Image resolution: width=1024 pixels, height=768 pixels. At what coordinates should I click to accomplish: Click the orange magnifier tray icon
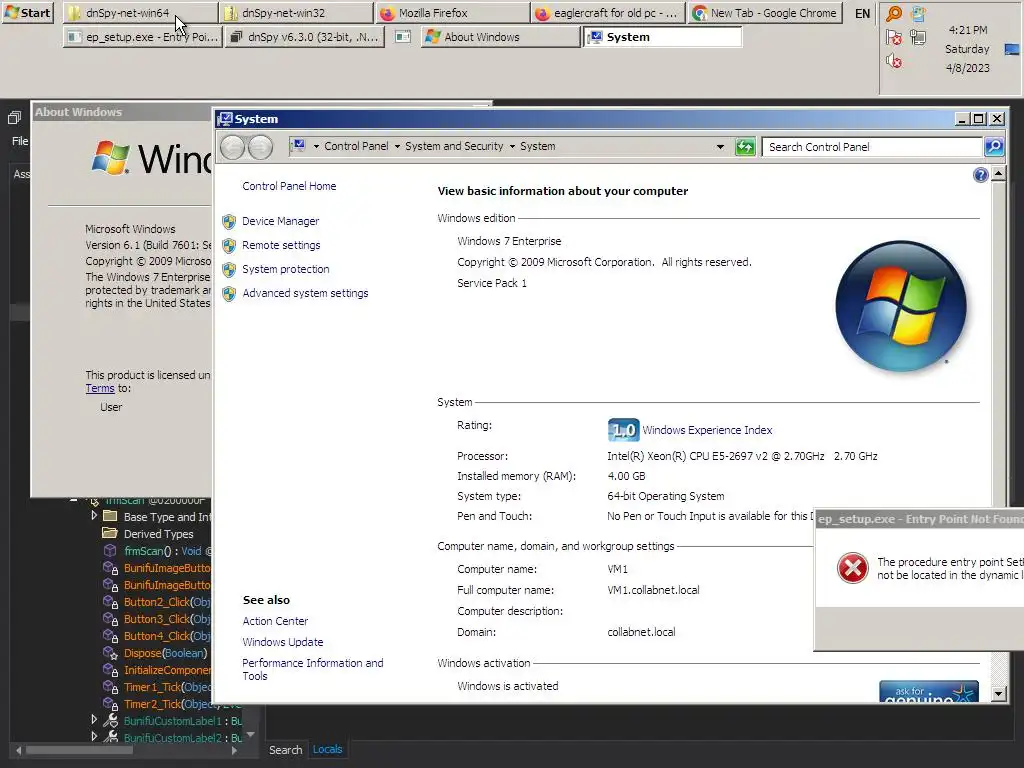pyautogui.click(x=893, y=14)
